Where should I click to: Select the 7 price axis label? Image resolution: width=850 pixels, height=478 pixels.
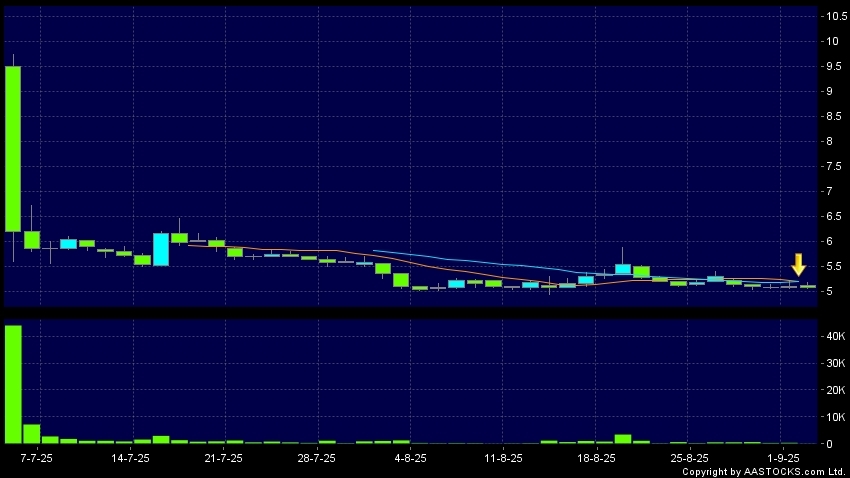pos(829,191)
